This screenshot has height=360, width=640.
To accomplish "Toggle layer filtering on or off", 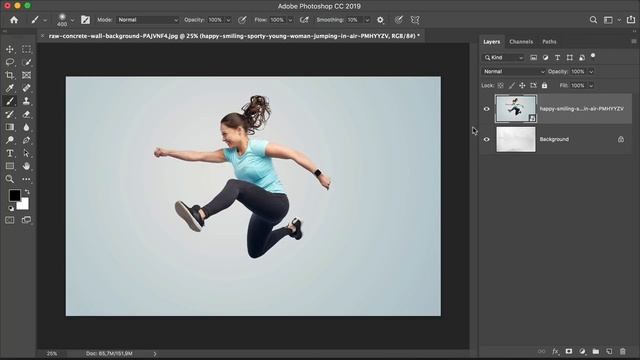I will 593,56.
